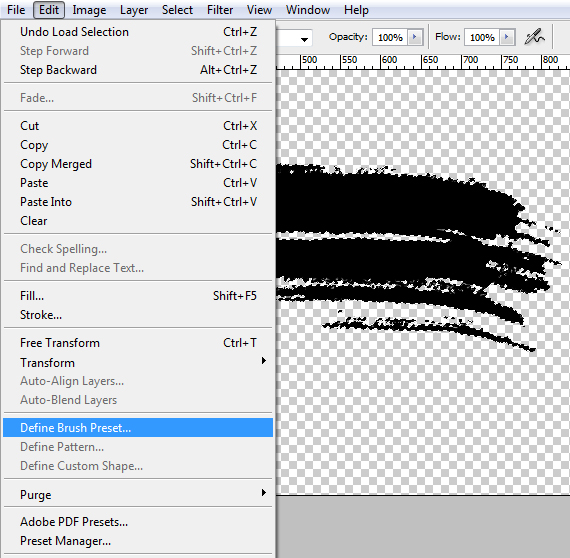Open the Fill... dialog
Viewport: 570px width, 558px height.
[138, 296]
